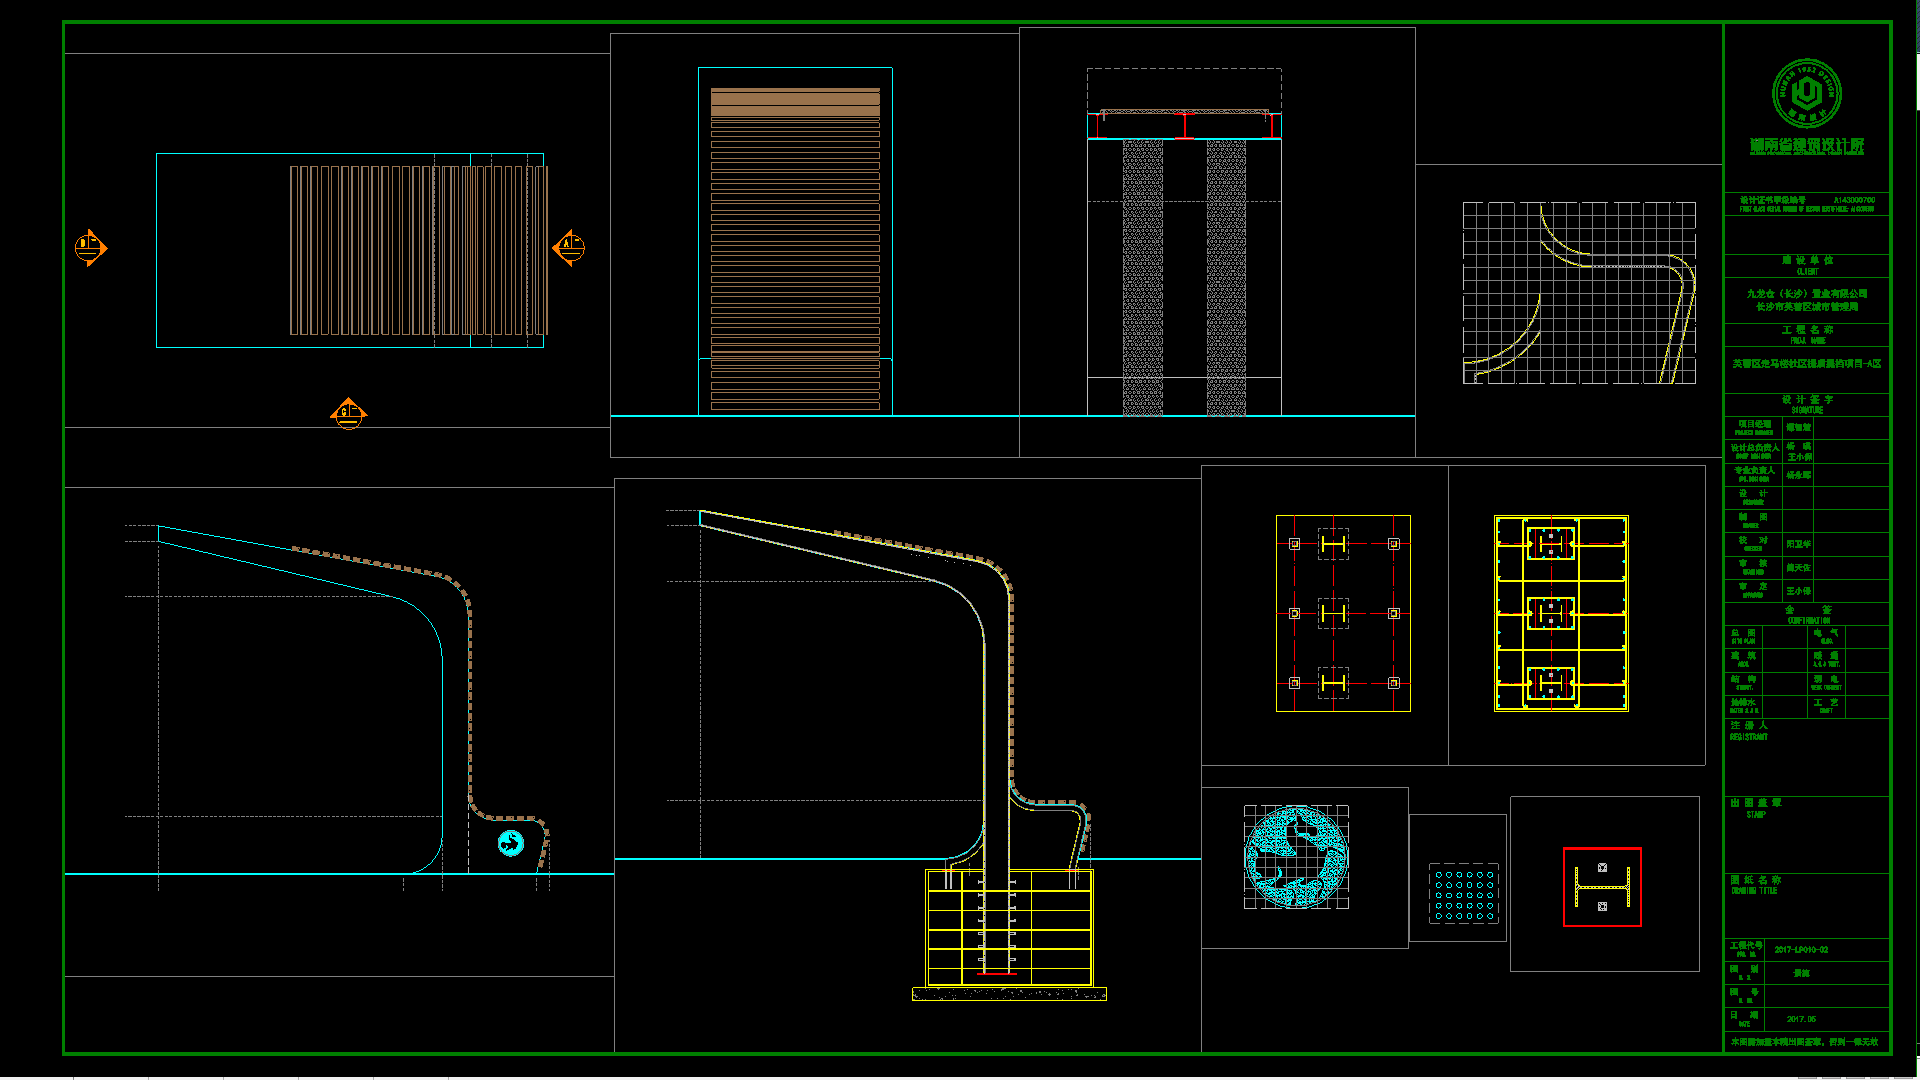Select the red-framed H-beam detail
Screen dimensions: 1920x1080
click(x=1602, y=887)
